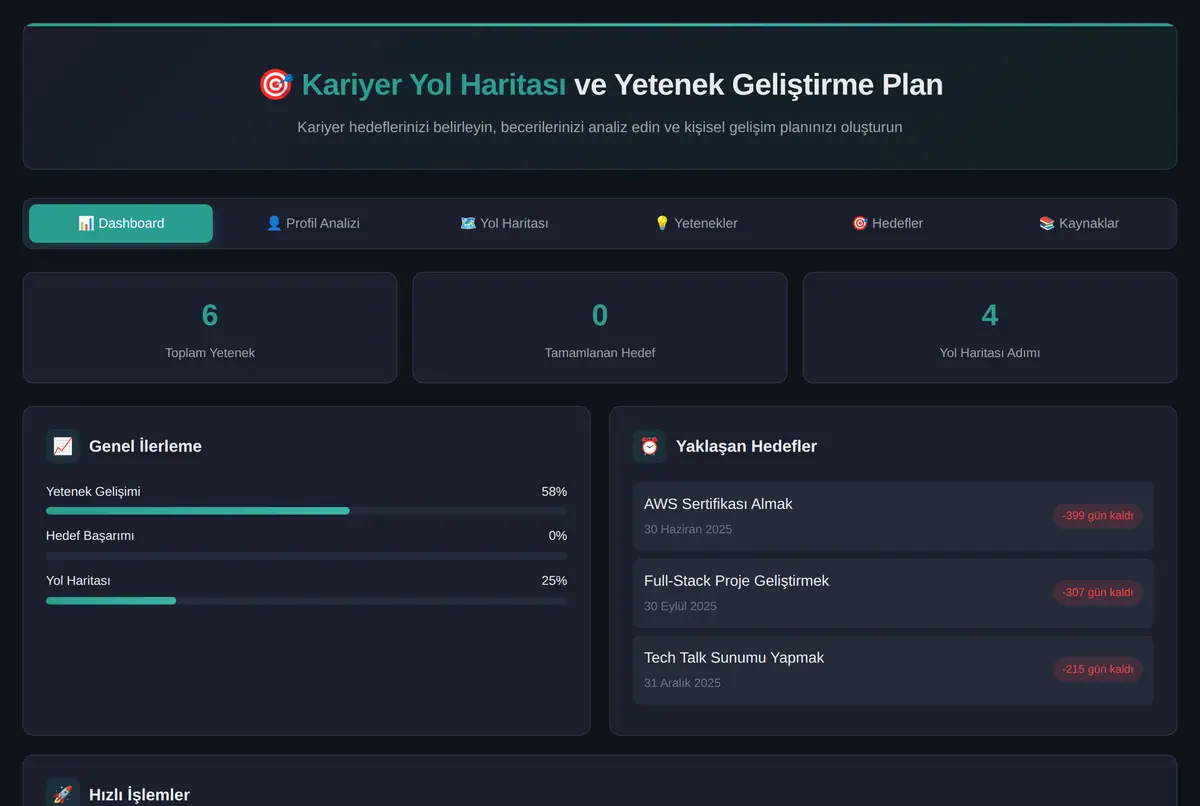Switch to Profil Analizi tab
The height and width of the screenshot is (806, 1200).
[x=313, y=223]
